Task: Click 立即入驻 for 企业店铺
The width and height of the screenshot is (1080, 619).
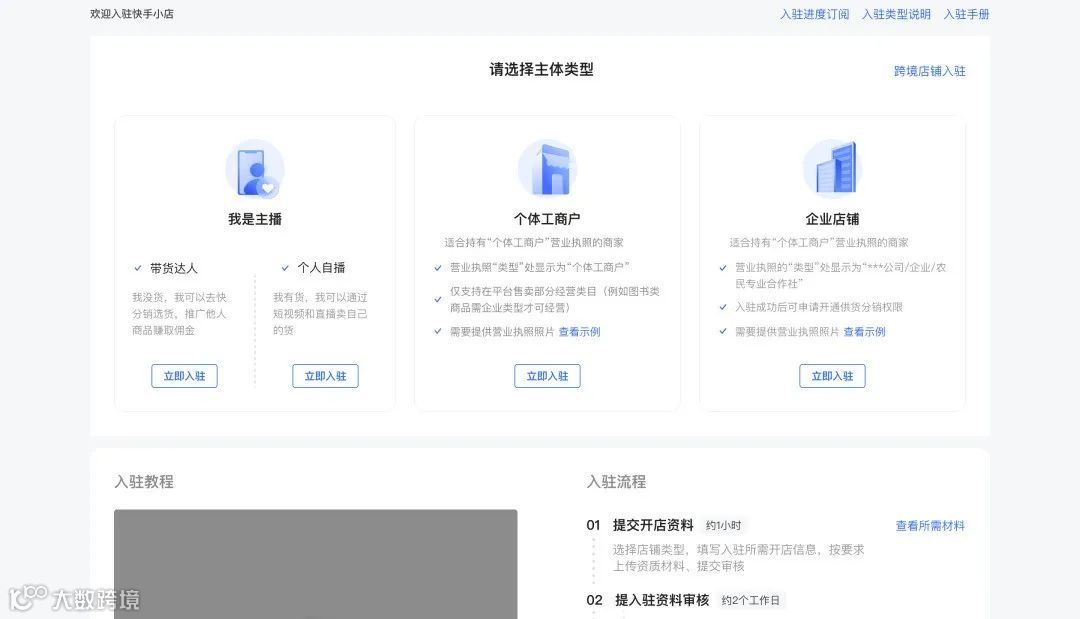Action: coord(832,376)
